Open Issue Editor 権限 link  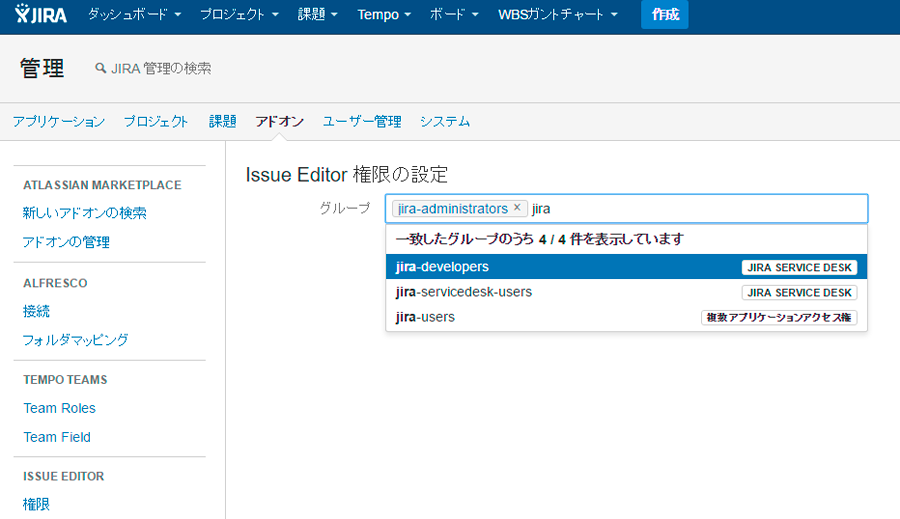[x=36, y=504]
